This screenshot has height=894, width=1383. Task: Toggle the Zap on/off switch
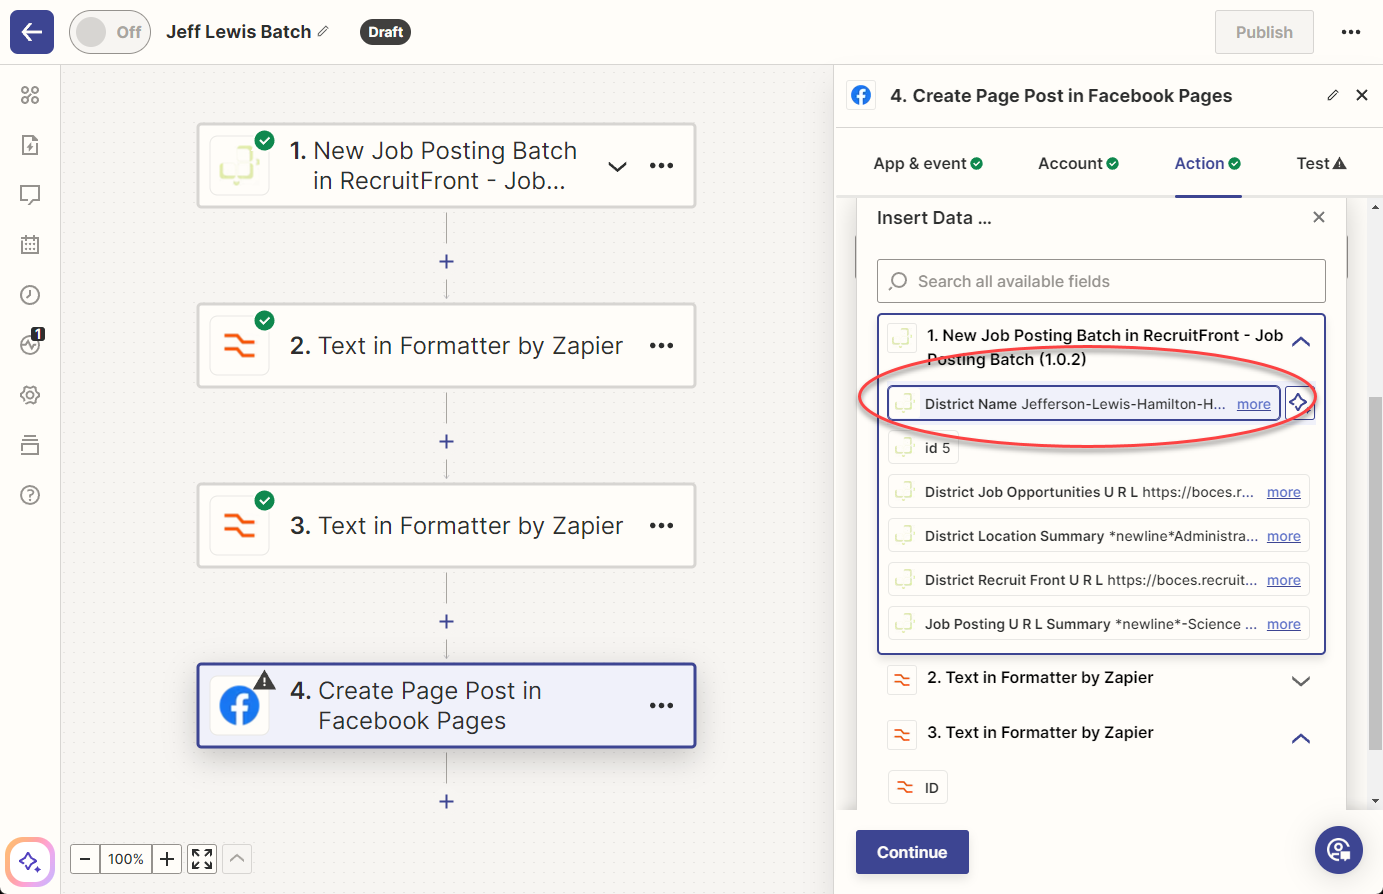[110, 32]
